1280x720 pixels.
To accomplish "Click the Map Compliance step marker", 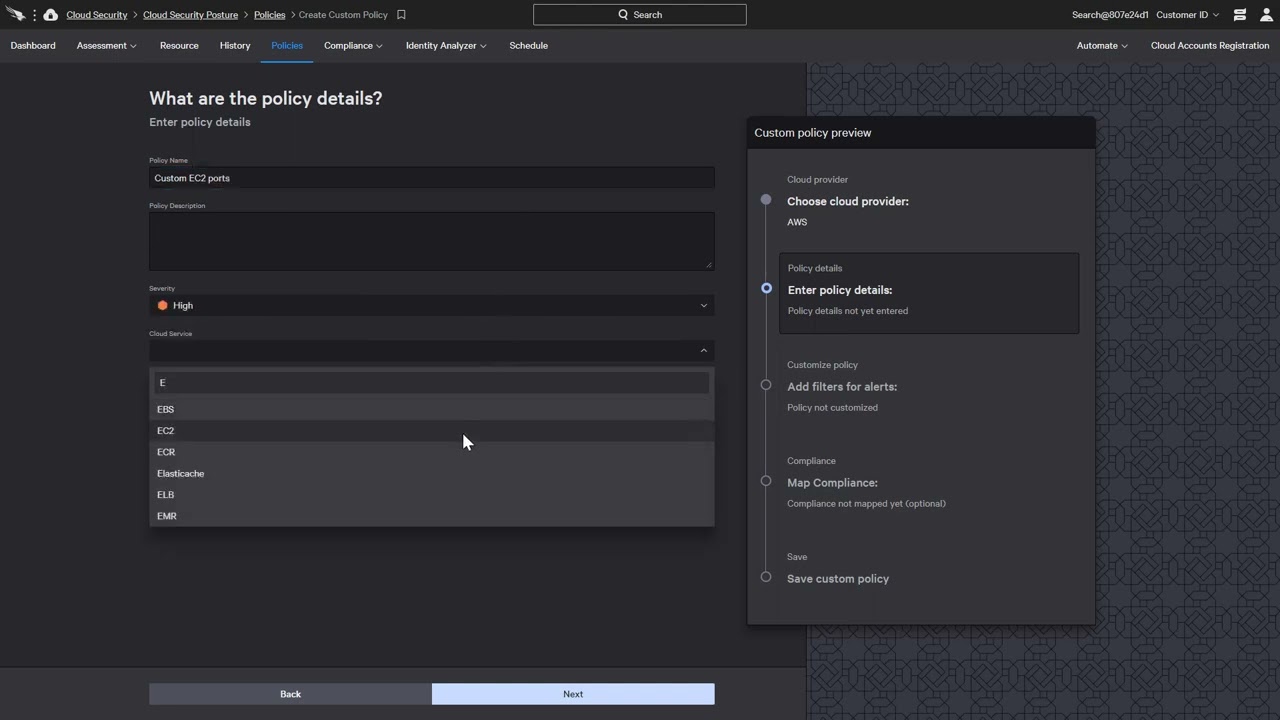I will 766,481.
